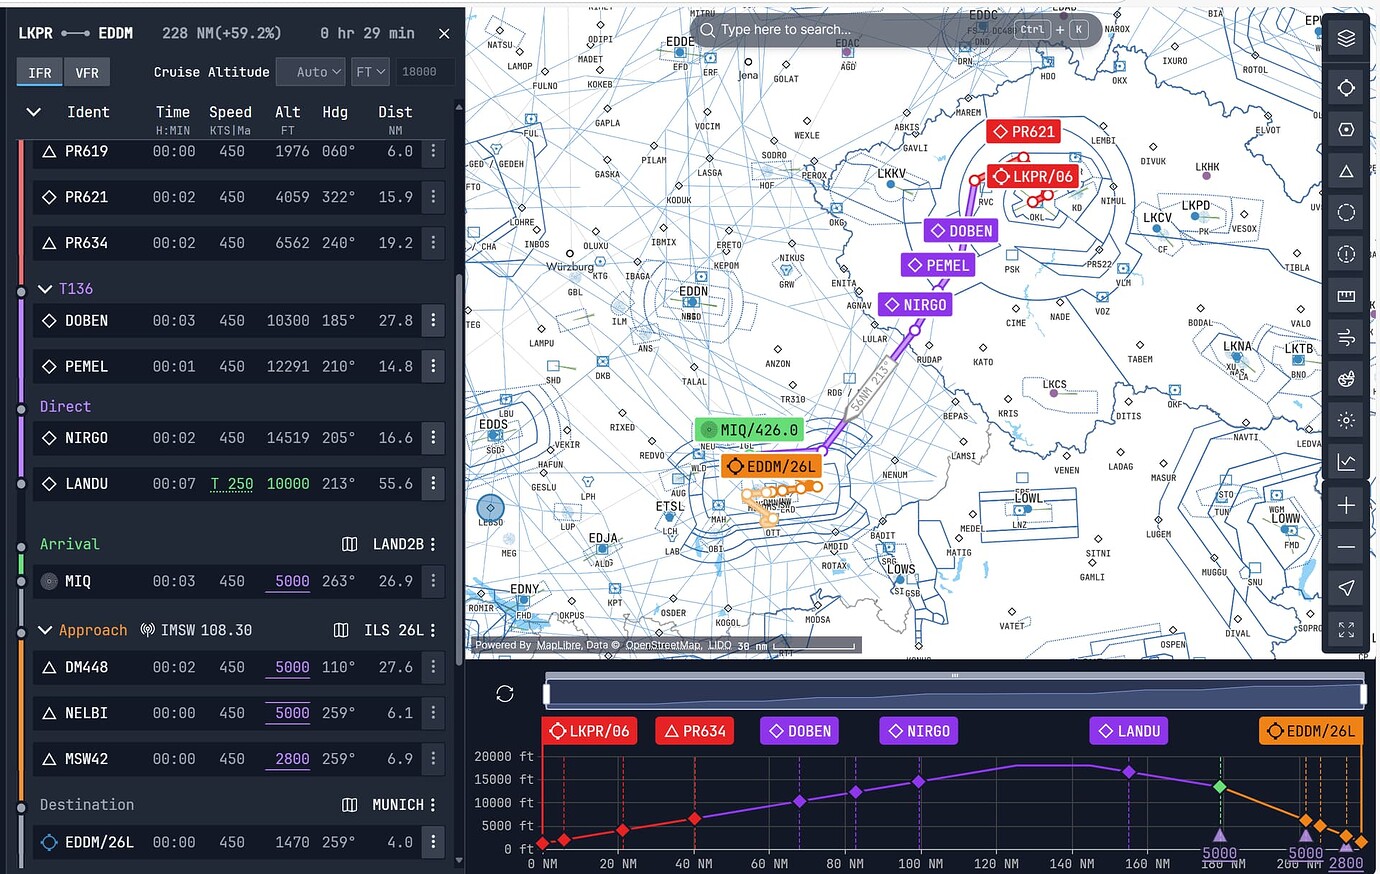Collapse the T136 airway section

(x=45, y=288)
